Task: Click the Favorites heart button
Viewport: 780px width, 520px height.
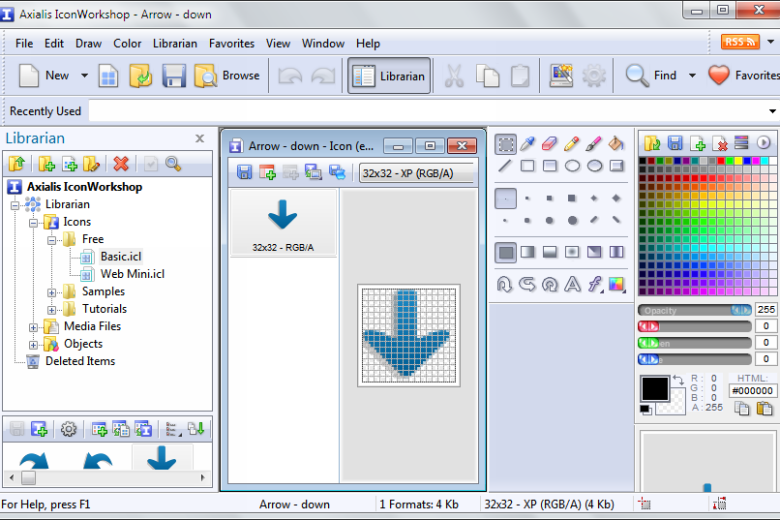Action: pyautogui.click(x=744, y=76)
